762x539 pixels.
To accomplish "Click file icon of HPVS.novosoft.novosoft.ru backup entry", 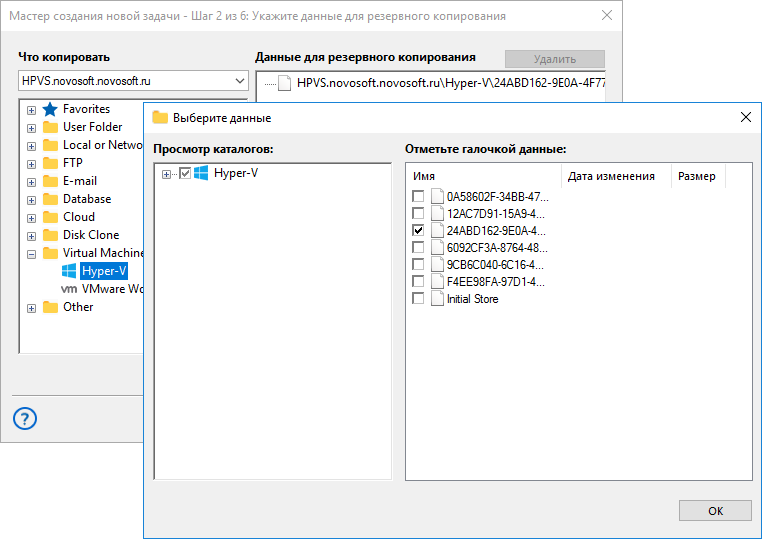I will [284, 83].
